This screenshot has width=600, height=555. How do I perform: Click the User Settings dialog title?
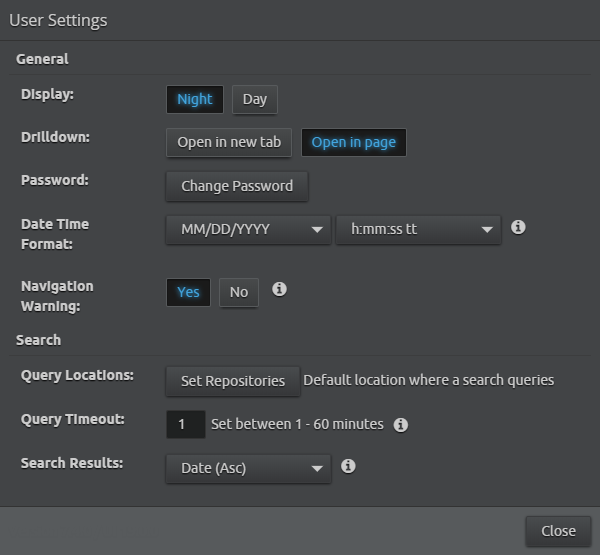(58, 20)
